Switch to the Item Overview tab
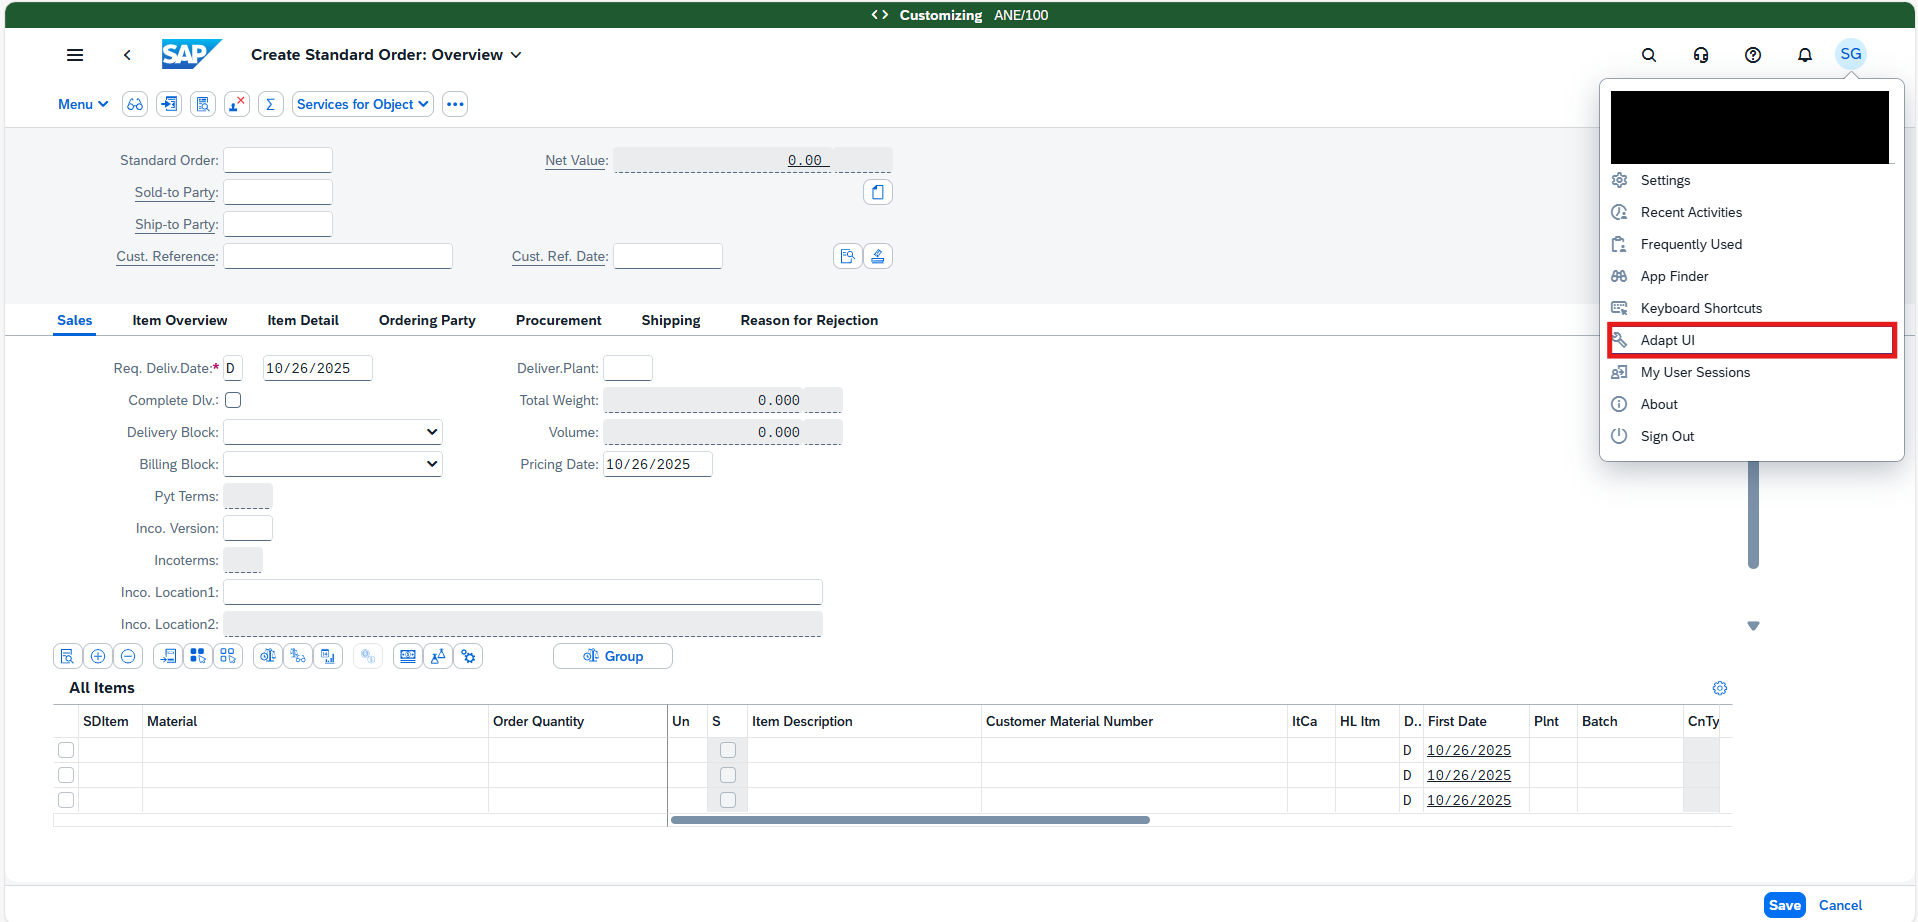The width and height of the screenshot is (1918, 922). coord(180,320)
